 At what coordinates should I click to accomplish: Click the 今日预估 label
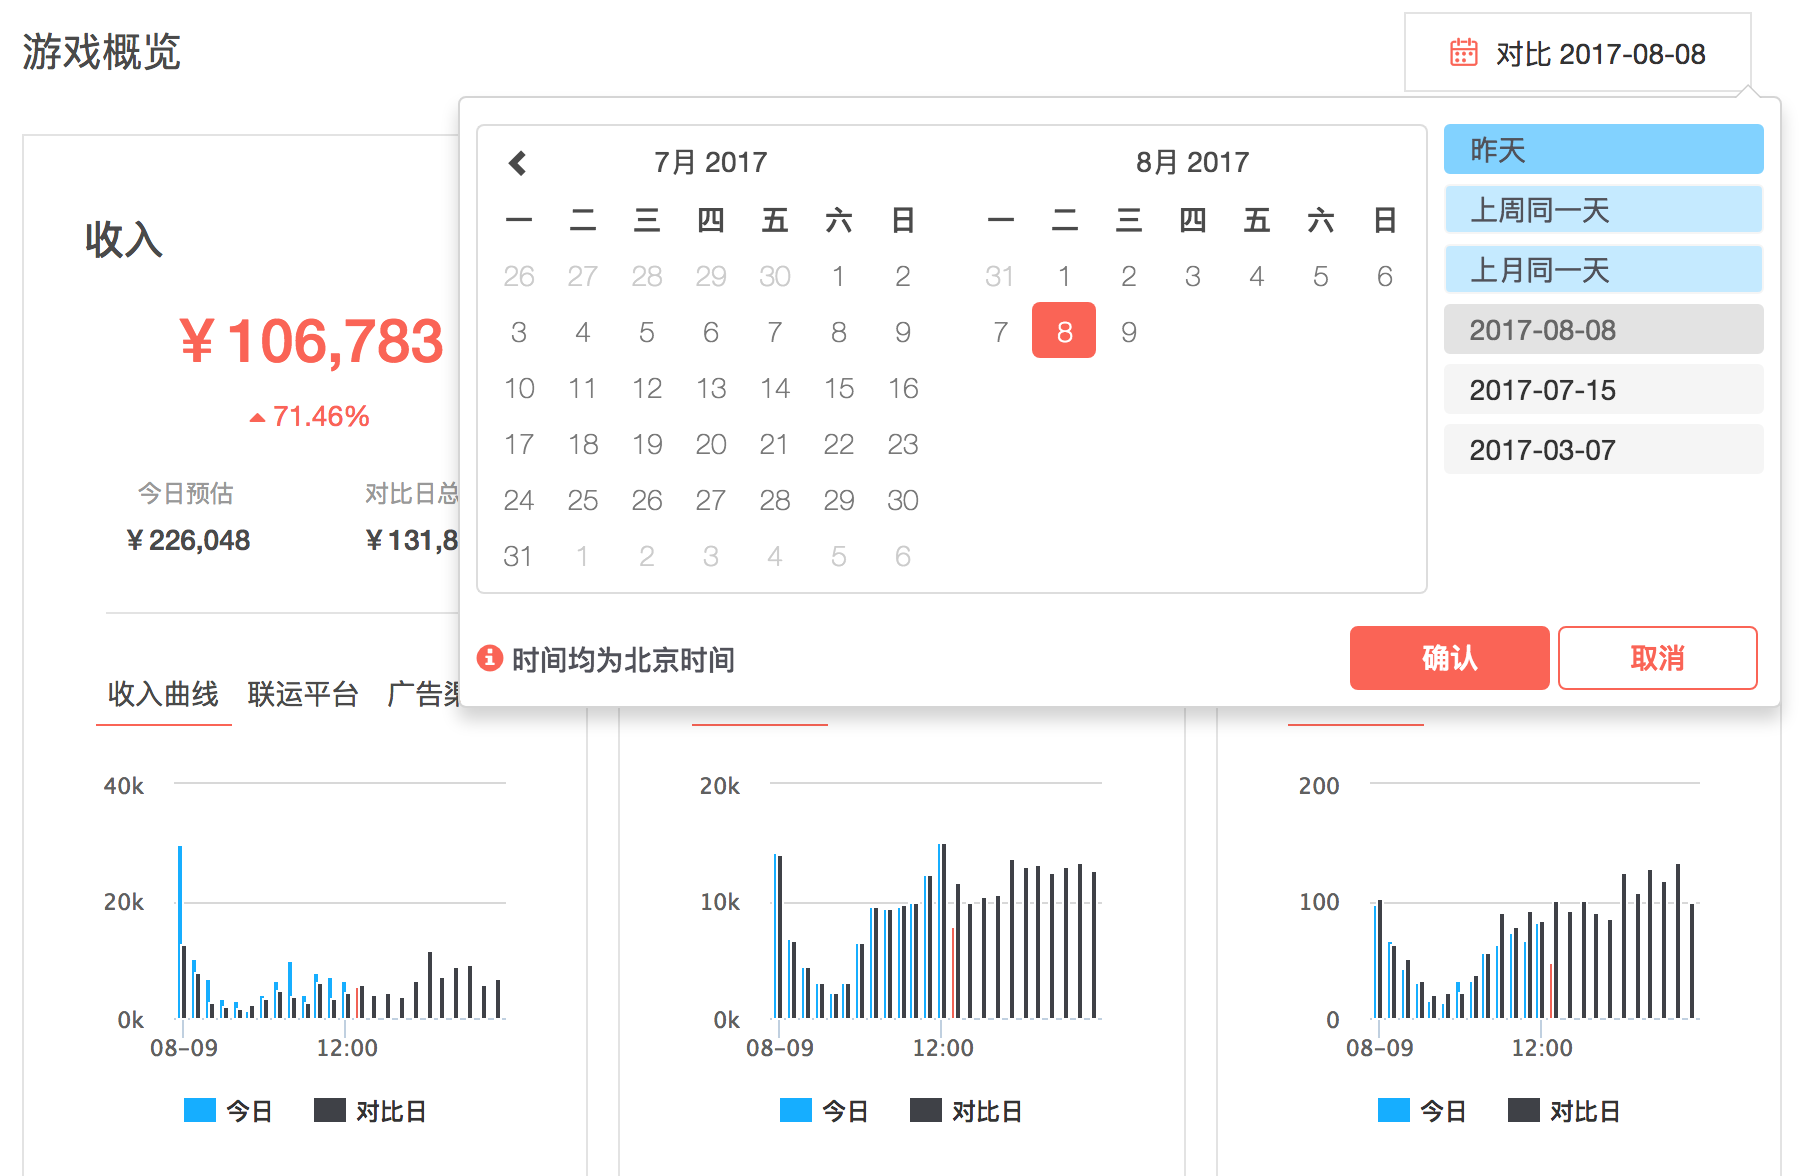(186, 493)
